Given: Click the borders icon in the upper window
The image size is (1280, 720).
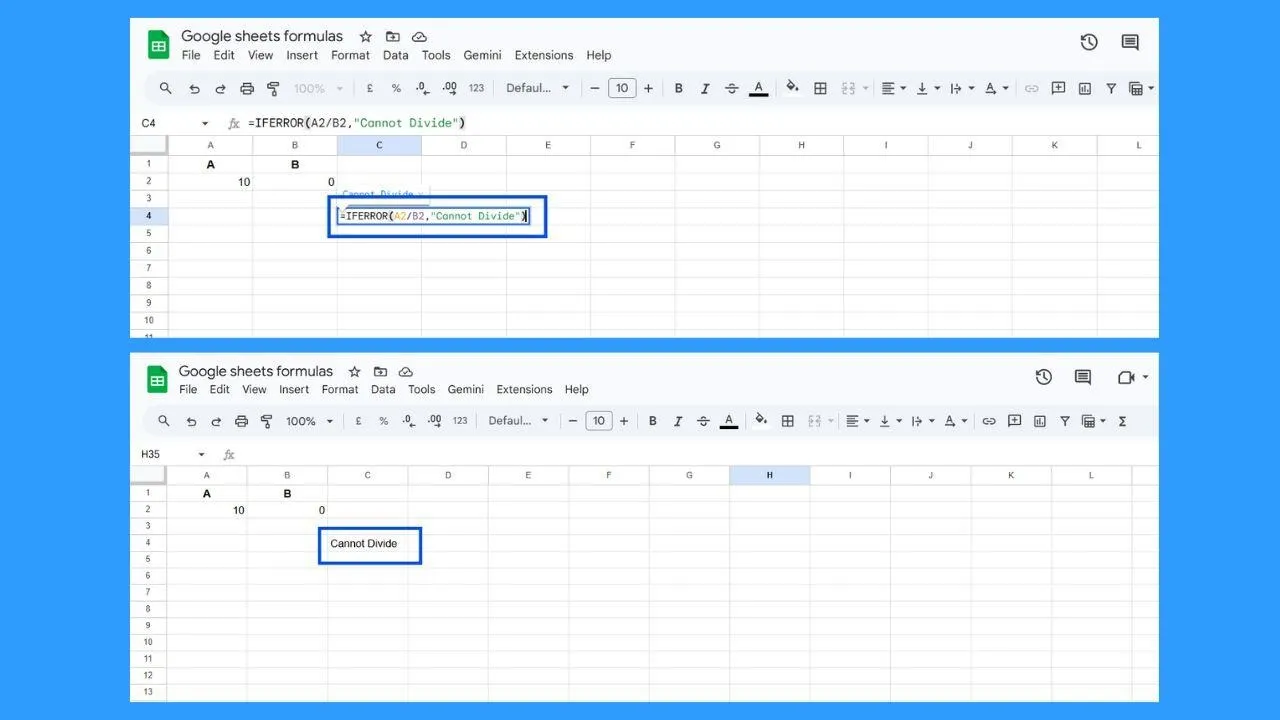Looking at the screenshot, I should click(820, 88).
